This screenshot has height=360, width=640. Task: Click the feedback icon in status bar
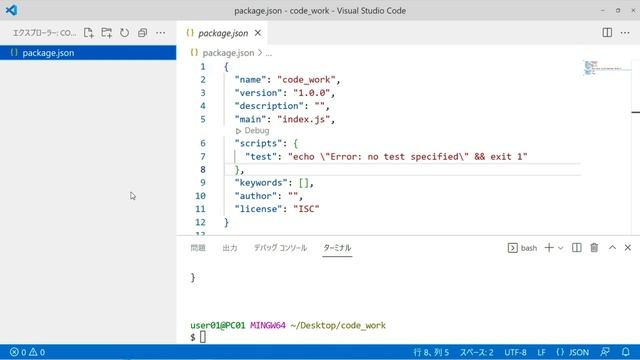pos(605,352)
